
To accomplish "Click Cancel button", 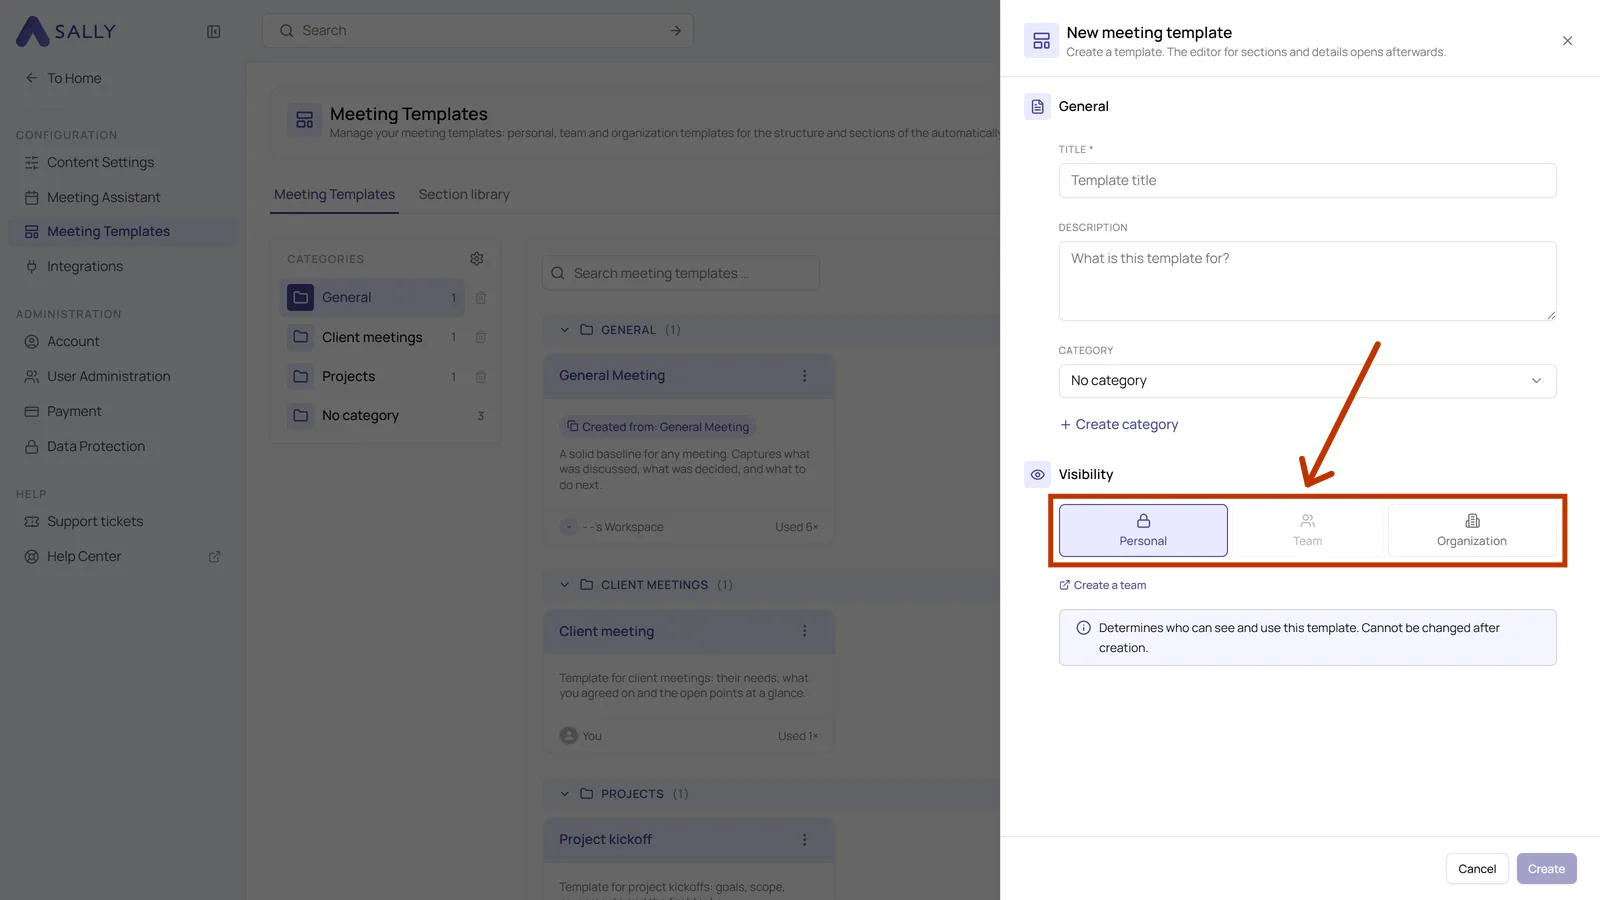I will click(1477, 869).
